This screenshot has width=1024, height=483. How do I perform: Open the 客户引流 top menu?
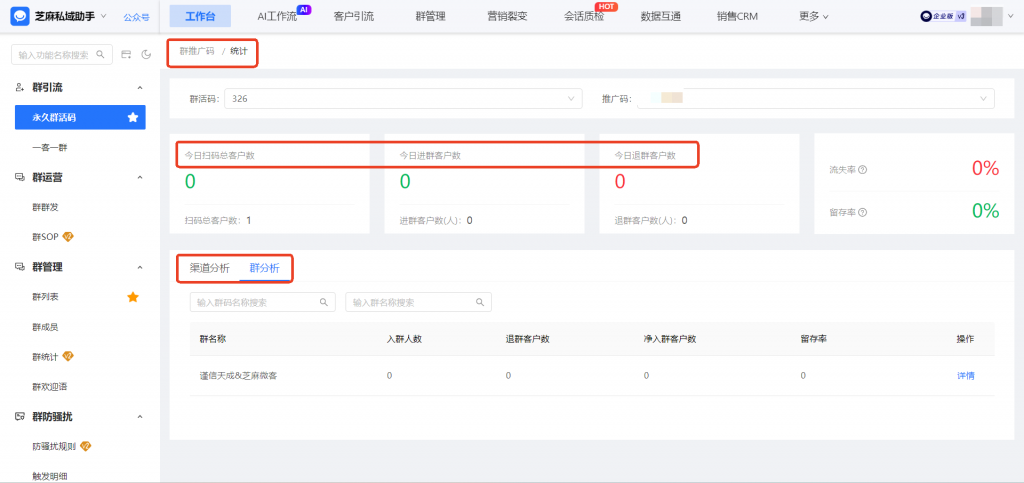tap(353, 16)
